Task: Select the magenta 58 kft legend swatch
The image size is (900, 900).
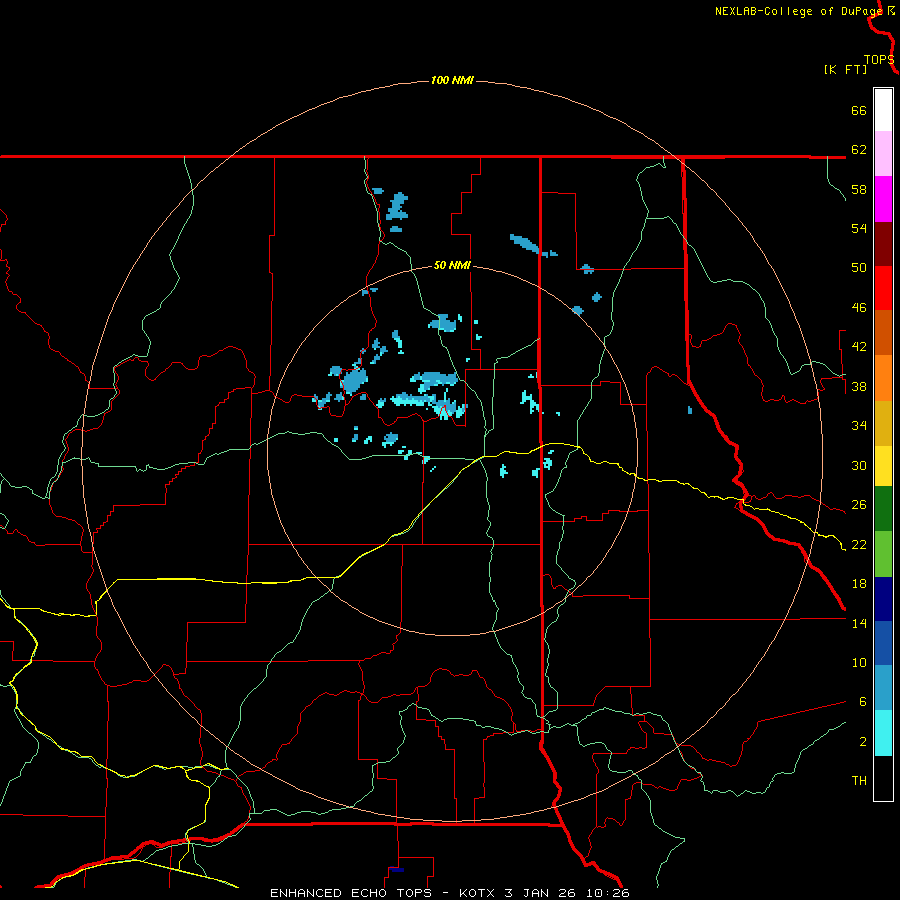Action: (883, 199)
